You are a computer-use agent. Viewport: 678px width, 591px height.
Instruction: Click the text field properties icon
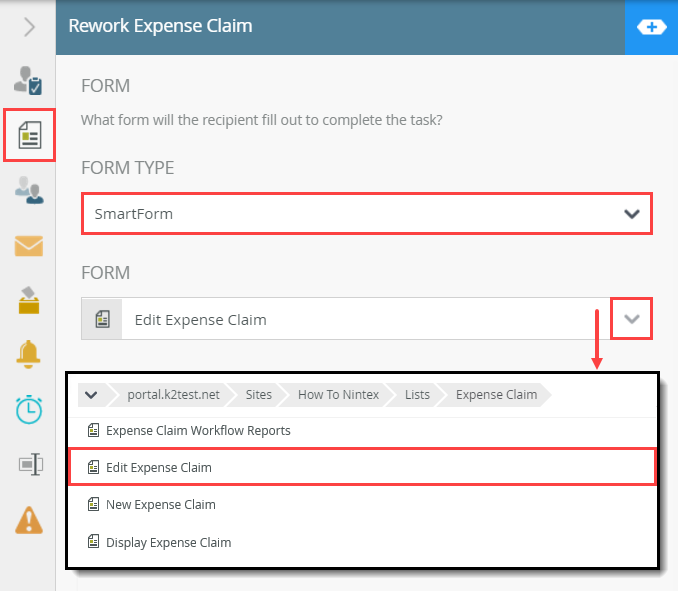(29, 464)
